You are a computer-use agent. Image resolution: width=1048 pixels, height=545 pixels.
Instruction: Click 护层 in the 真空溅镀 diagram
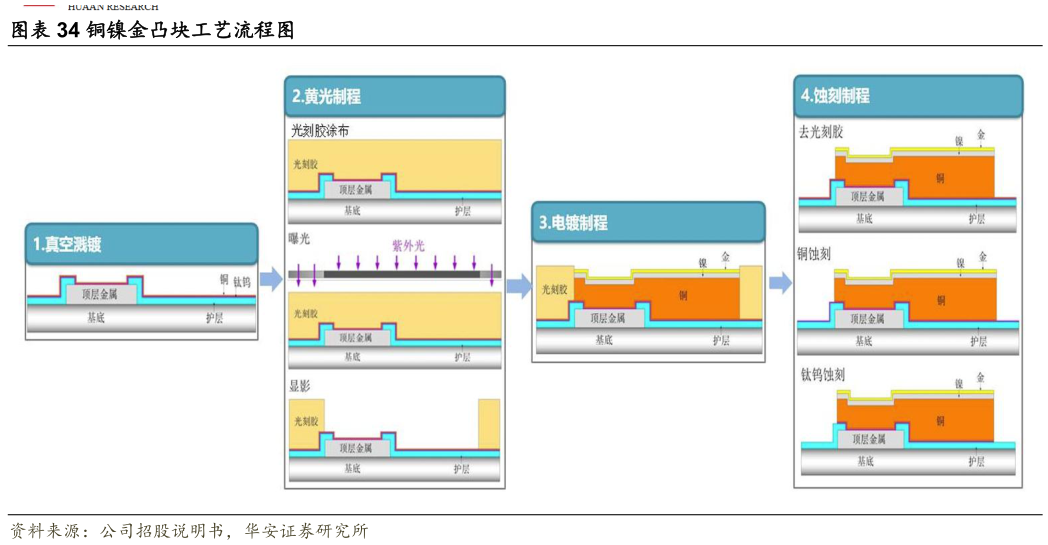(215, 318)
